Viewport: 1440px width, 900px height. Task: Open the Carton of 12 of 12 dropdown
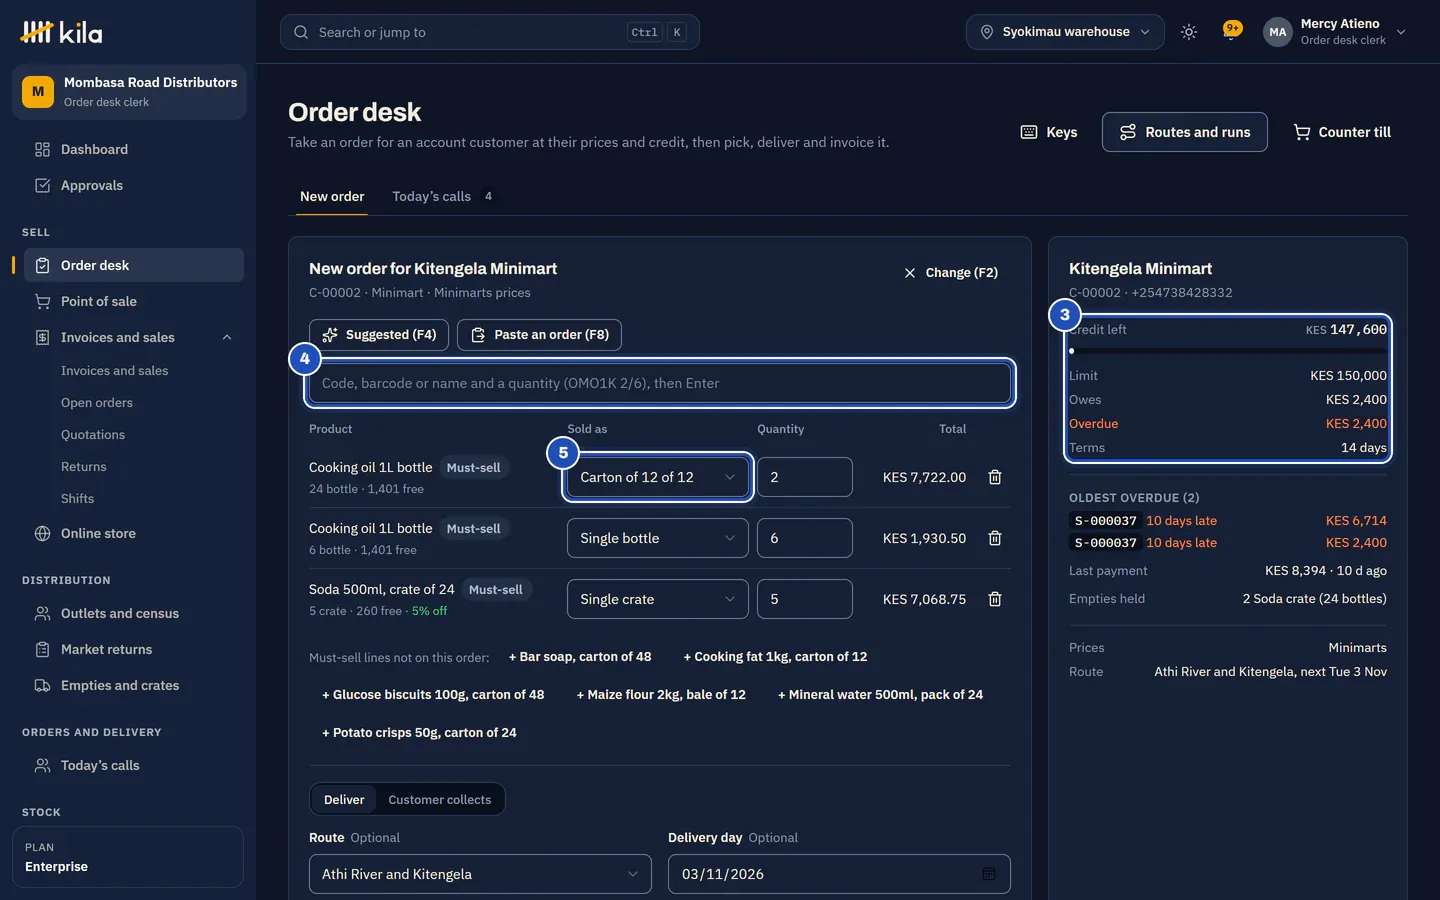(657, 477)
